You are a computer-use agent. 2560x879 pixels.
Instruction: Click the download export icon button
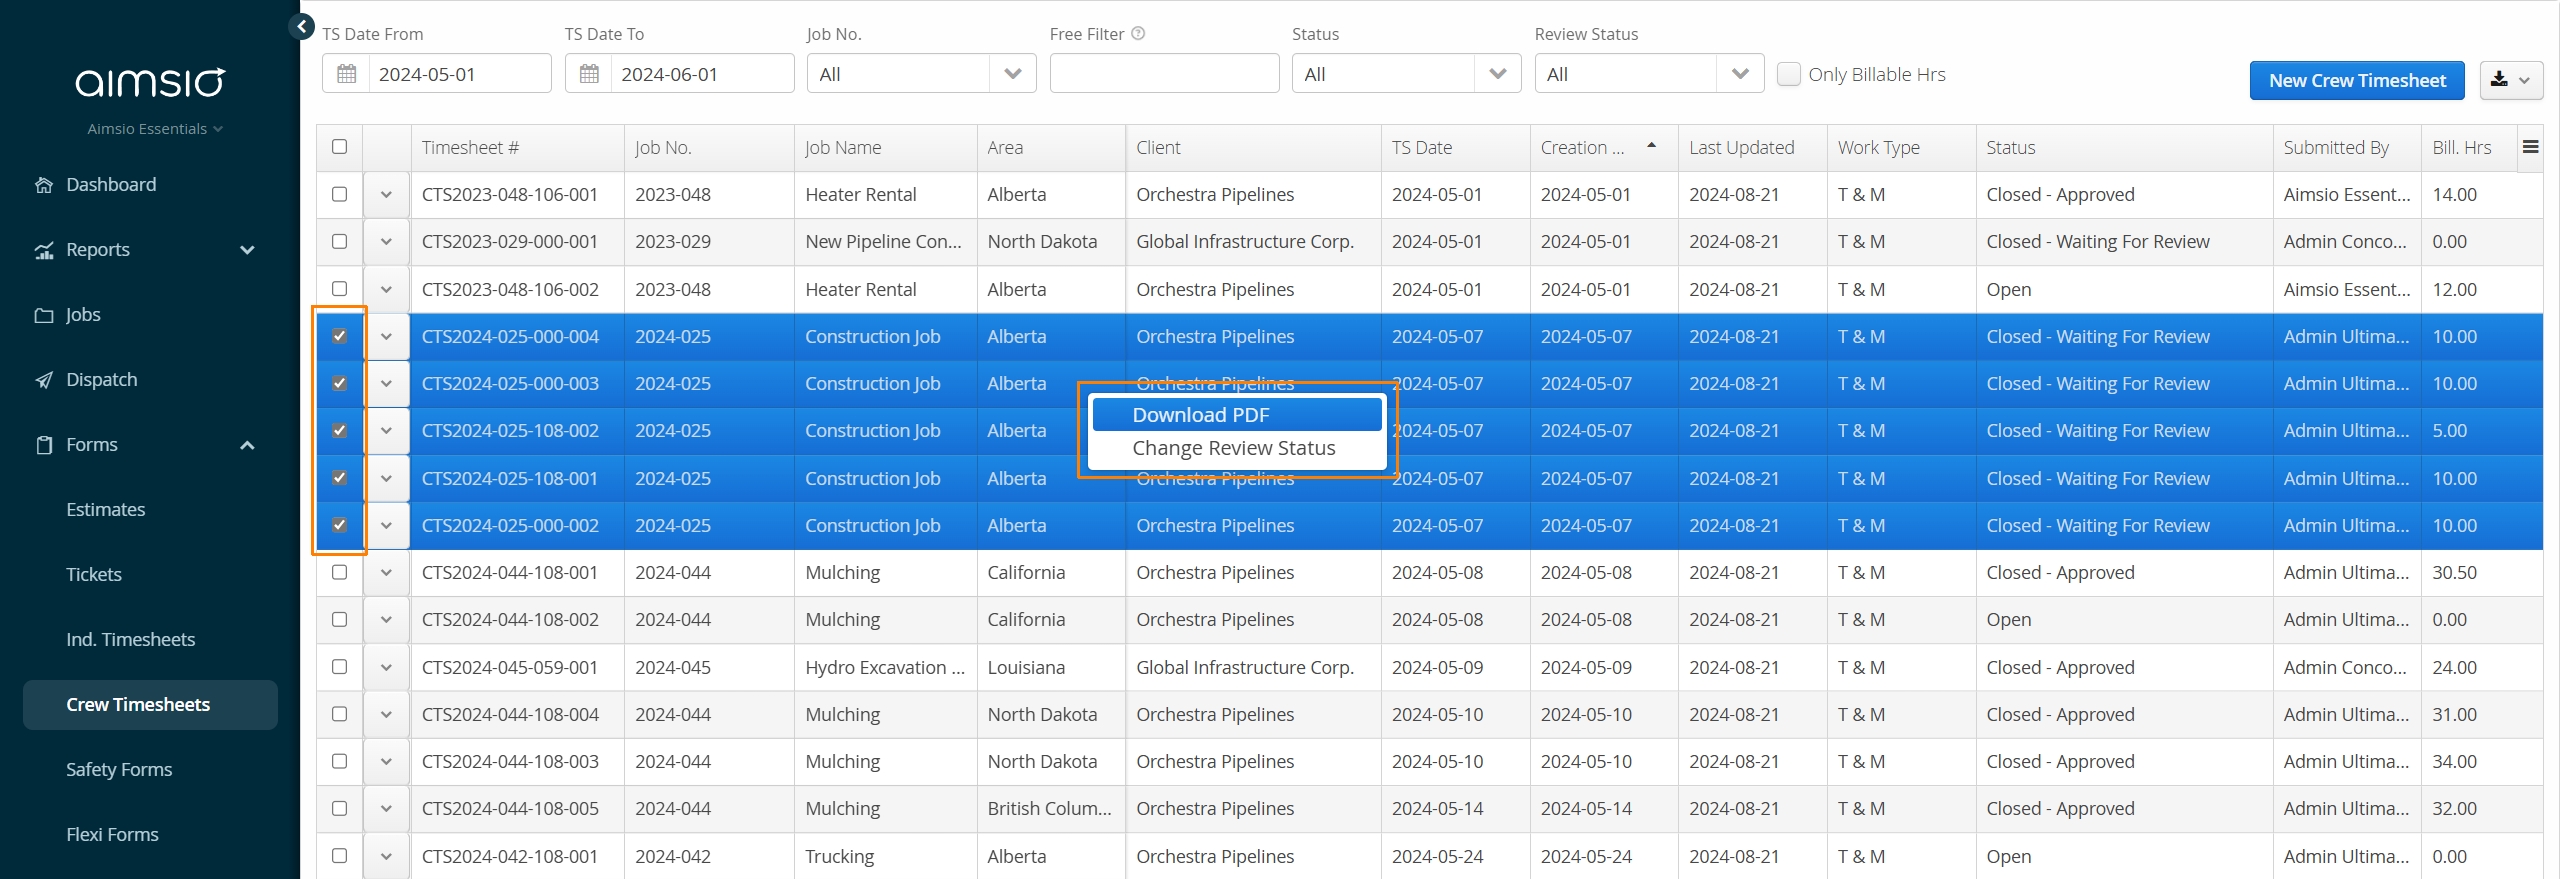(x=2511, y=80)
